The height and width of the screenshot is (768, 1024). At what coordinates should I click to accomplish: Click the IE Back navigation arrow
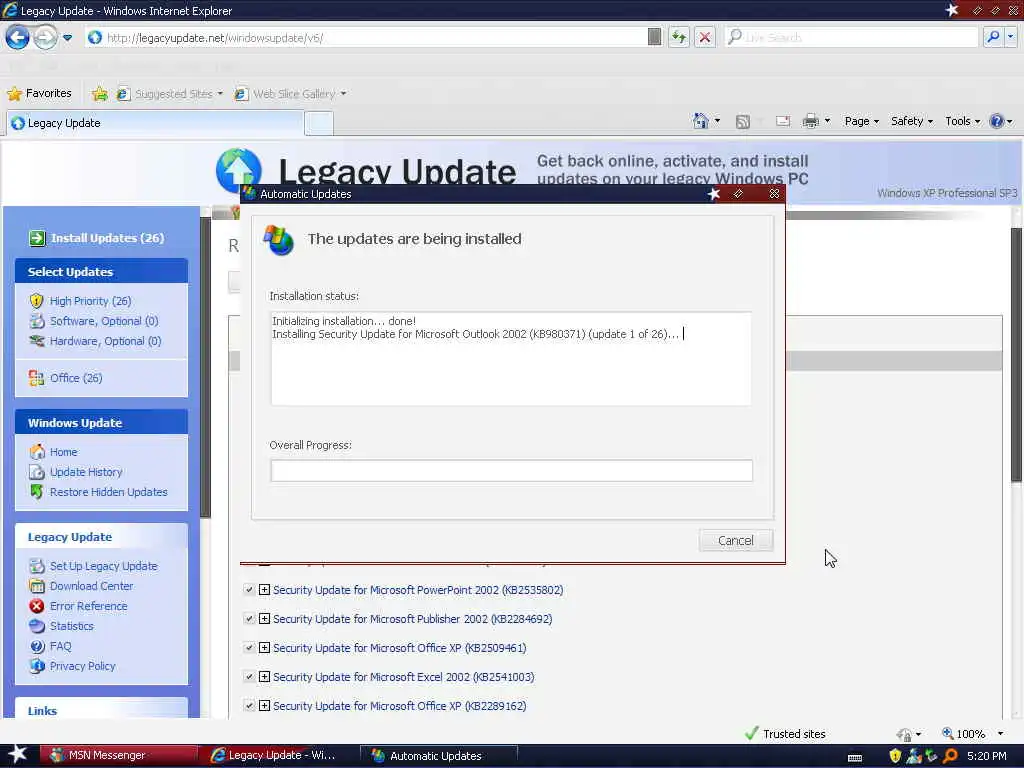click(x=18, y=37)
